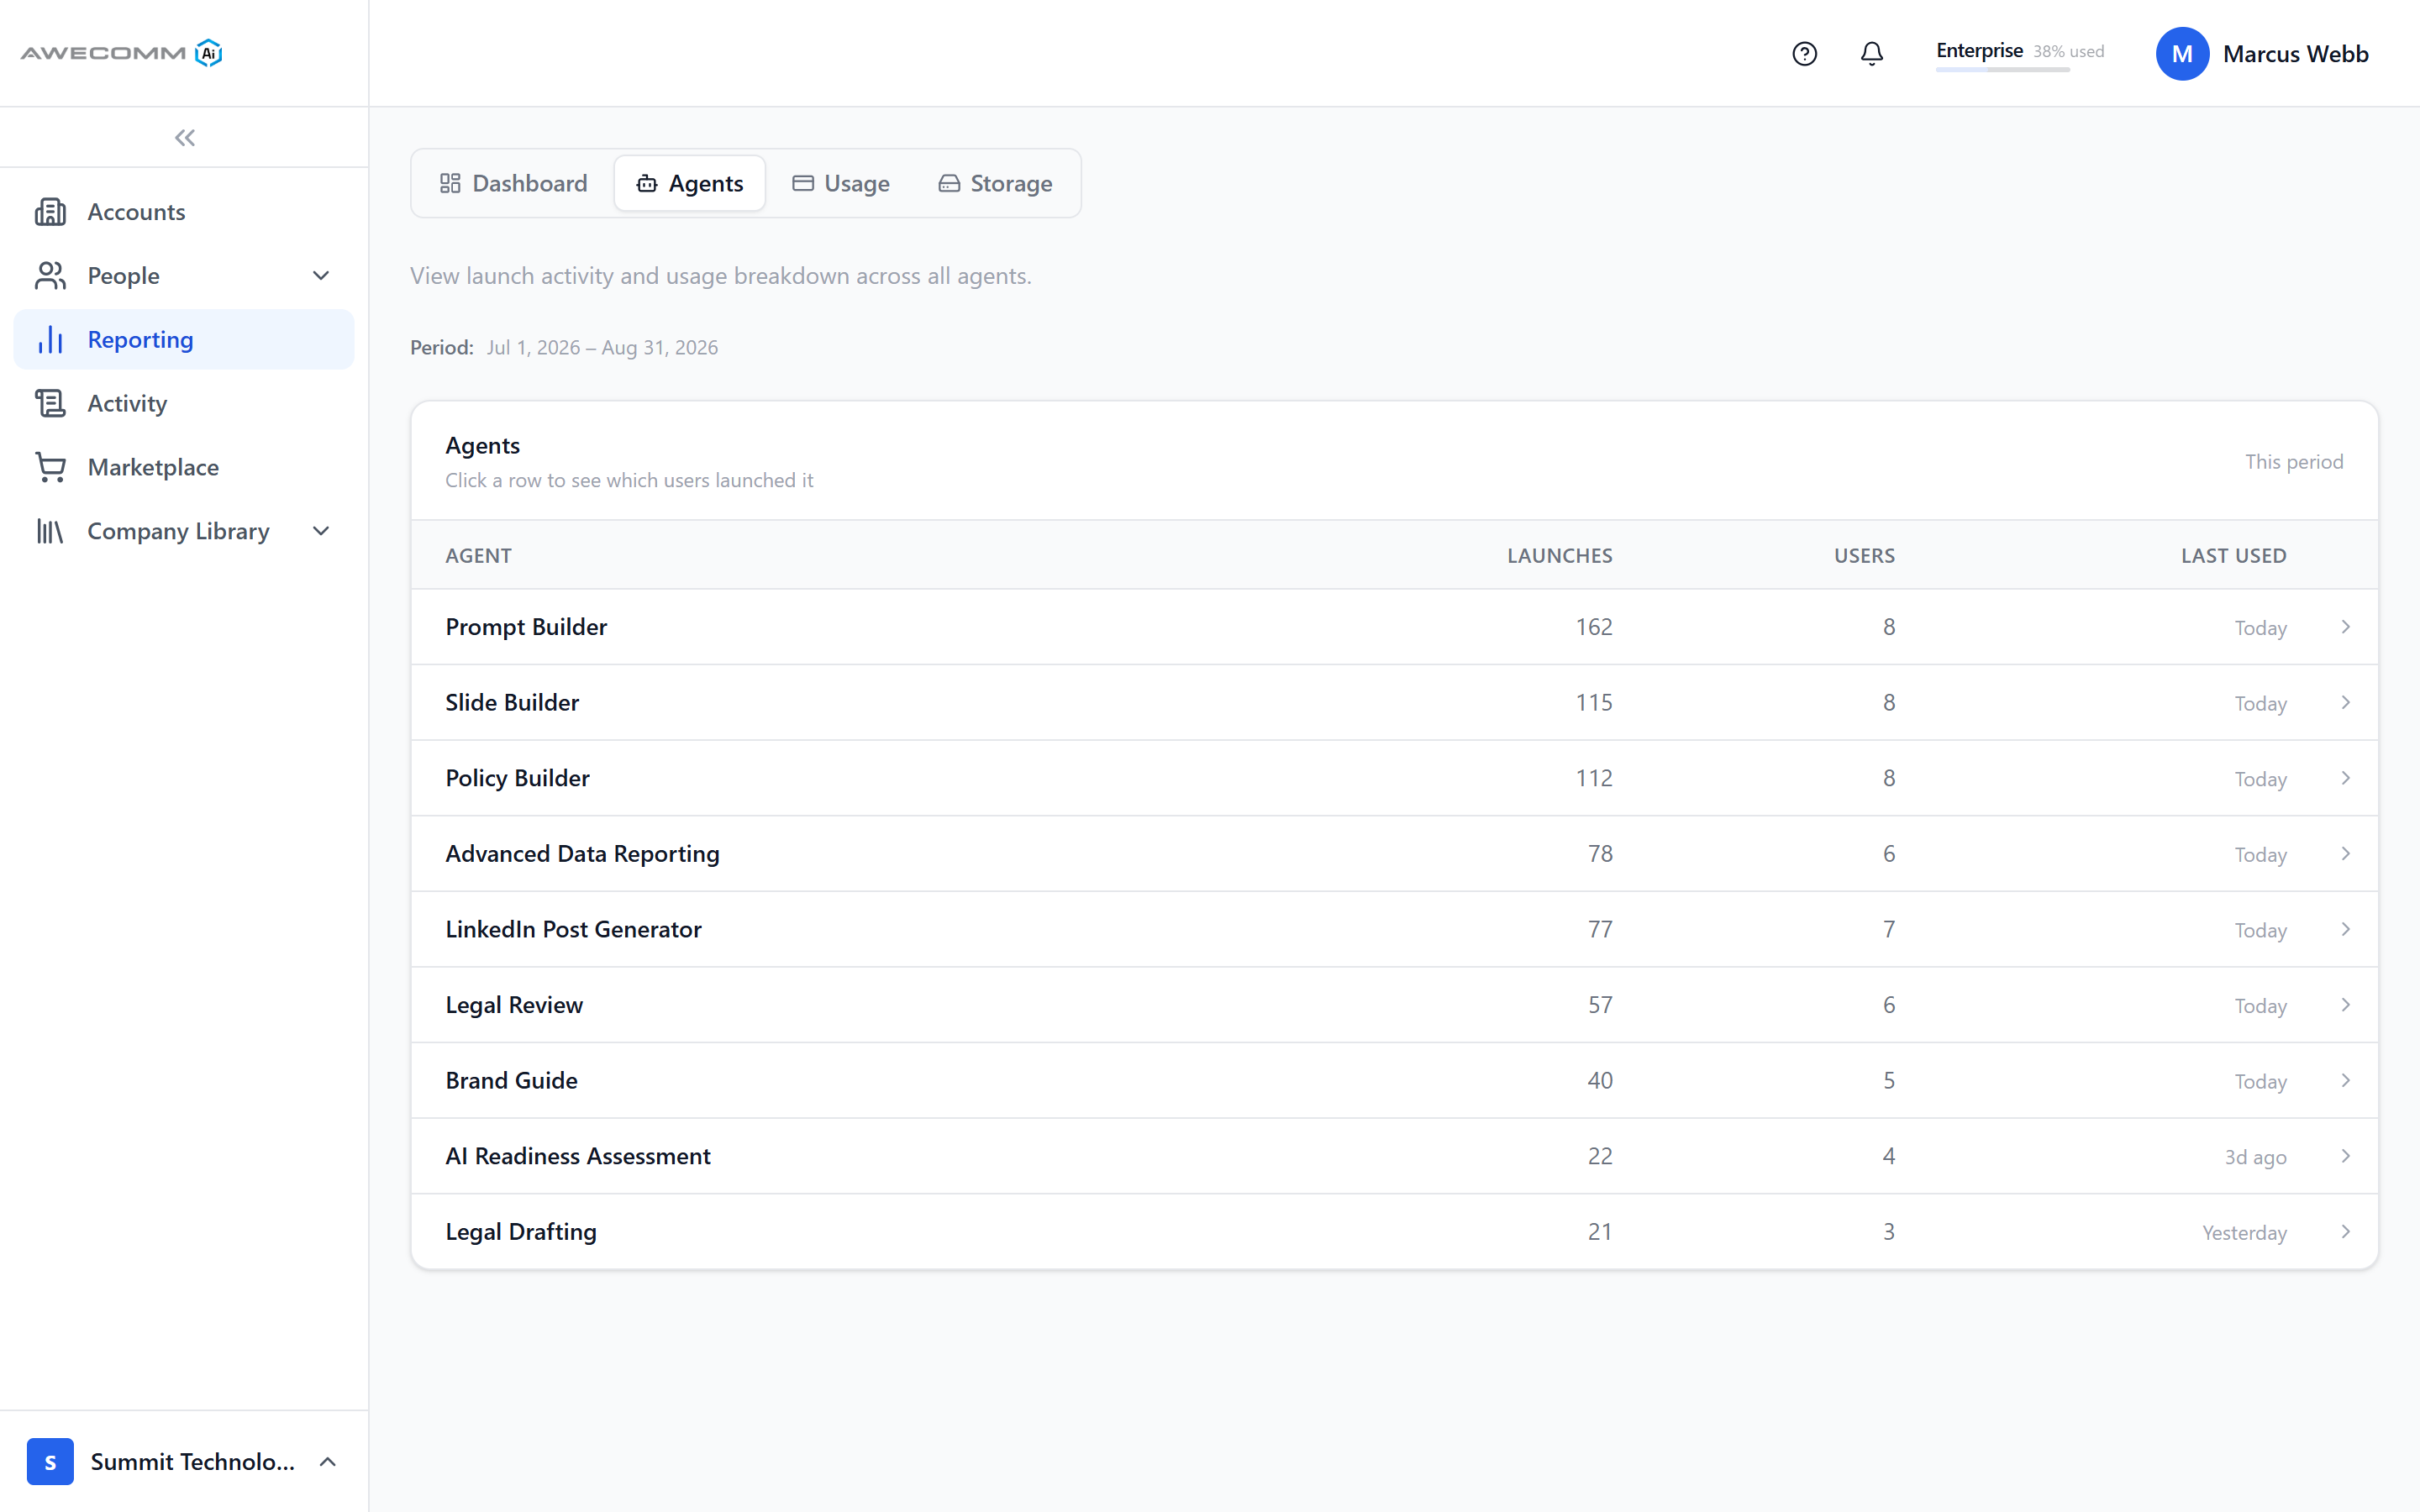Click the Yesterday last used value

[2244, 1233]
